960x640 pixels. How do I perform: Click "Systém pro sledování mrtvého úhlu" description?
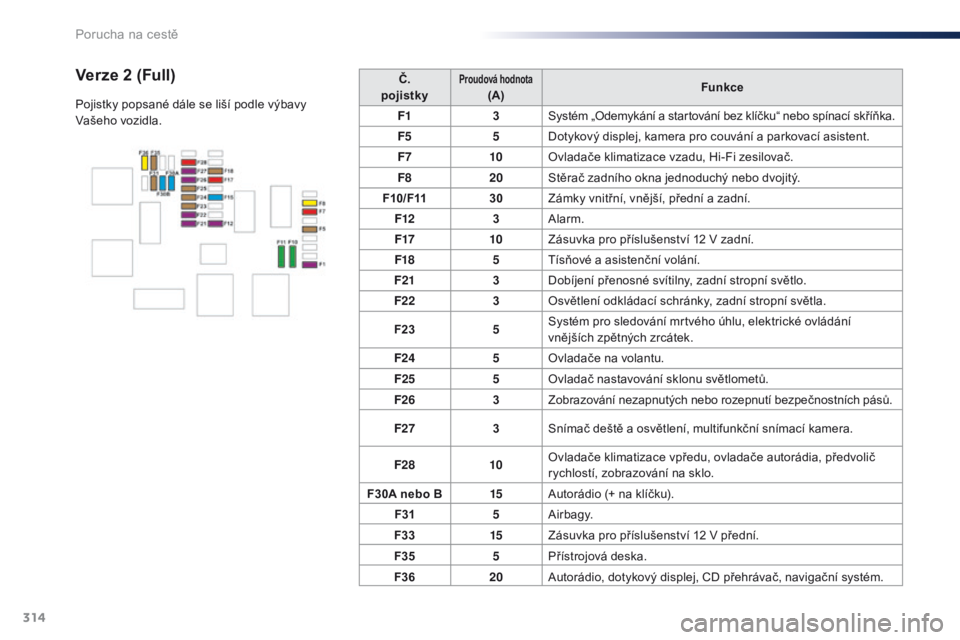699,329
